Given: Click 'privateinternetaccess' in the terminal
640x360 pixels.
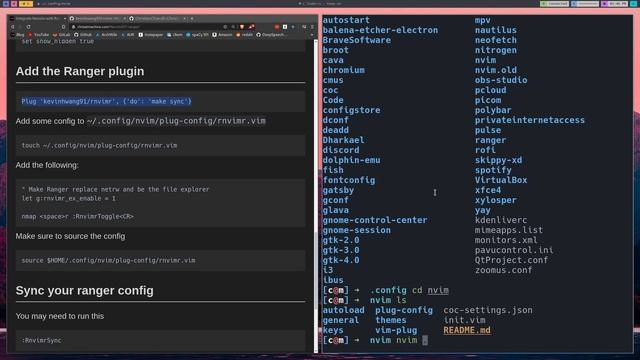Looking at the screenshot, I should 529,120.
